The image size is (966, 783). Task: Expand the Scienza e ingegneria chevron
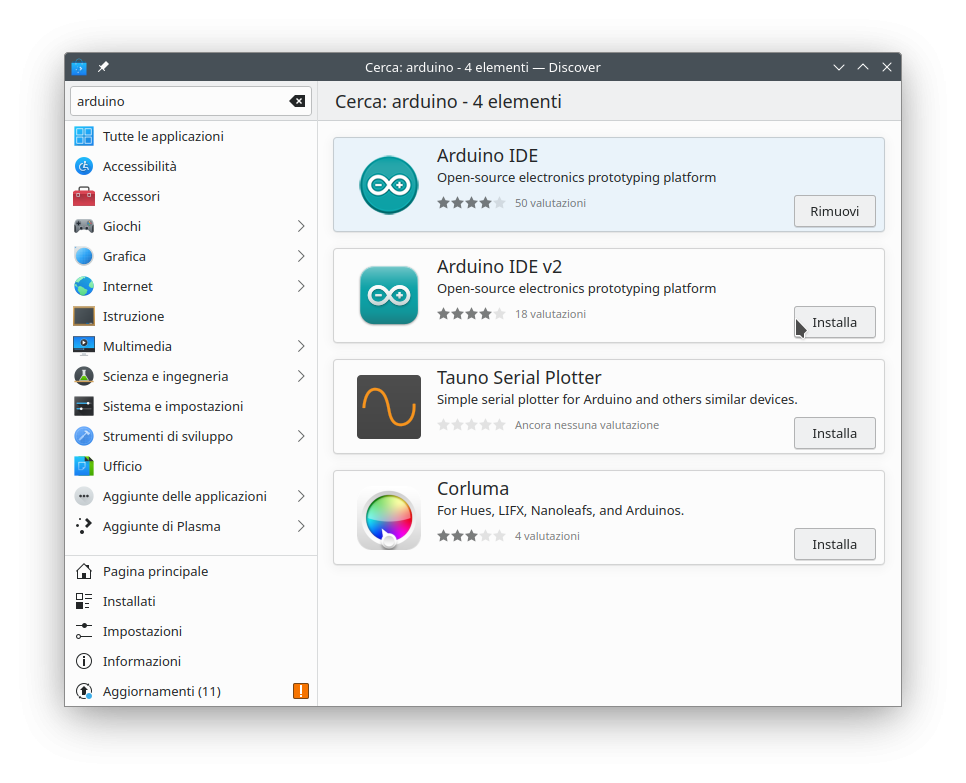[x=301, y=376]
